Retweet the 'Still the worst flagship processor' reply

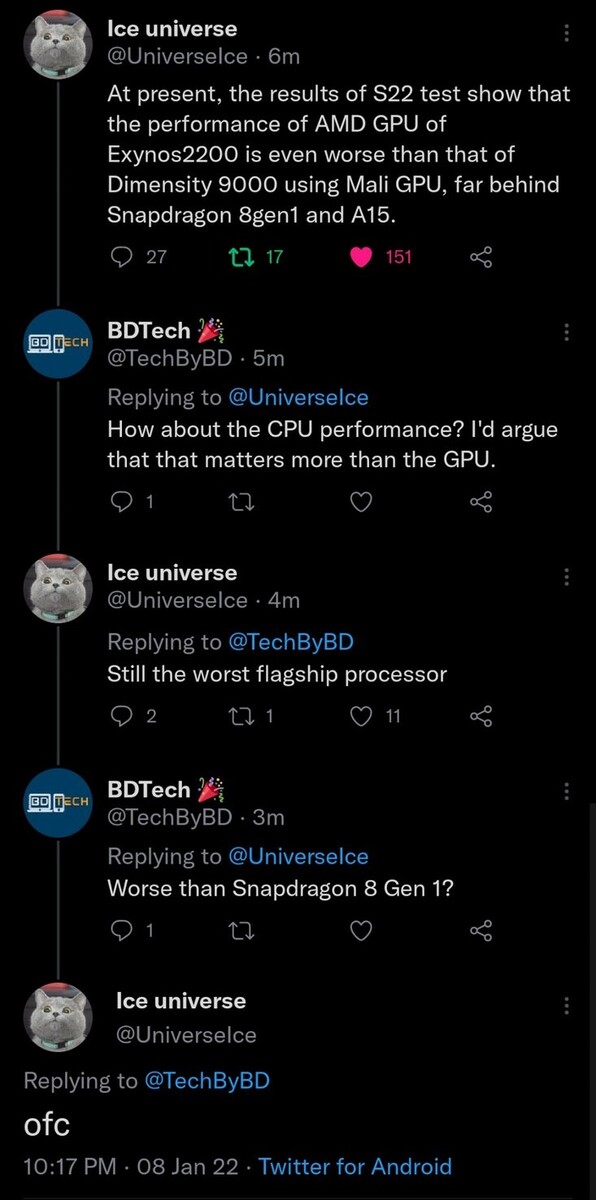(x=240, y=716)
